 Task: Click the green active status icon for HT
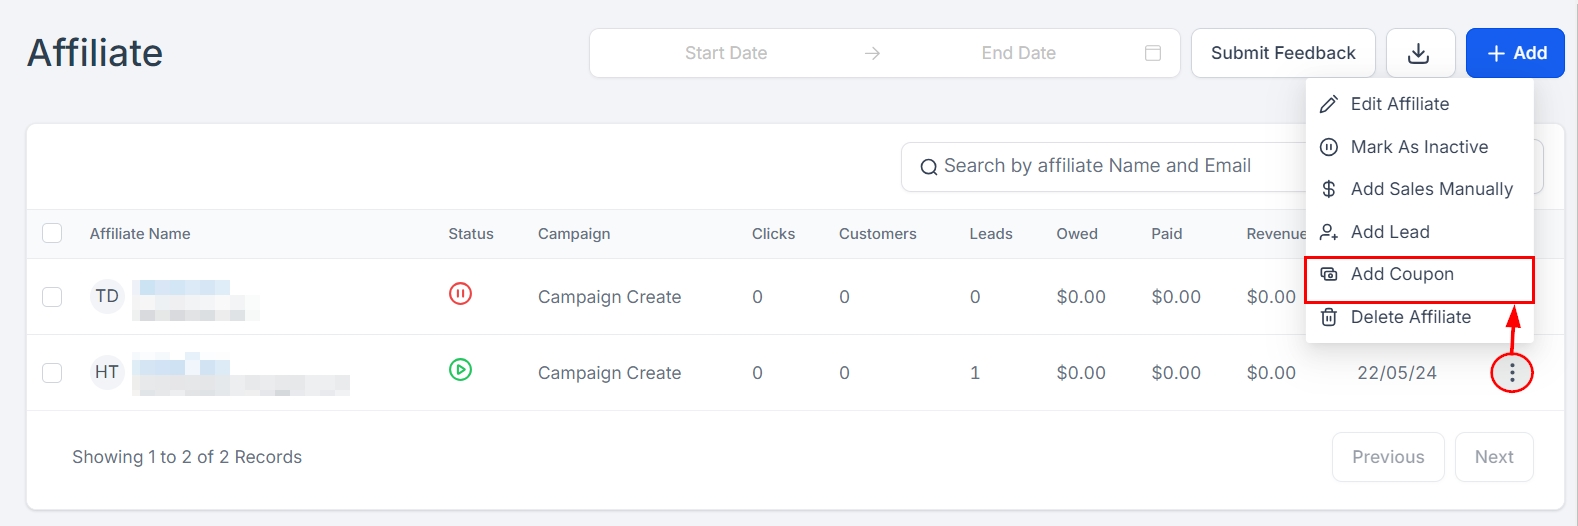coord(460,370)
